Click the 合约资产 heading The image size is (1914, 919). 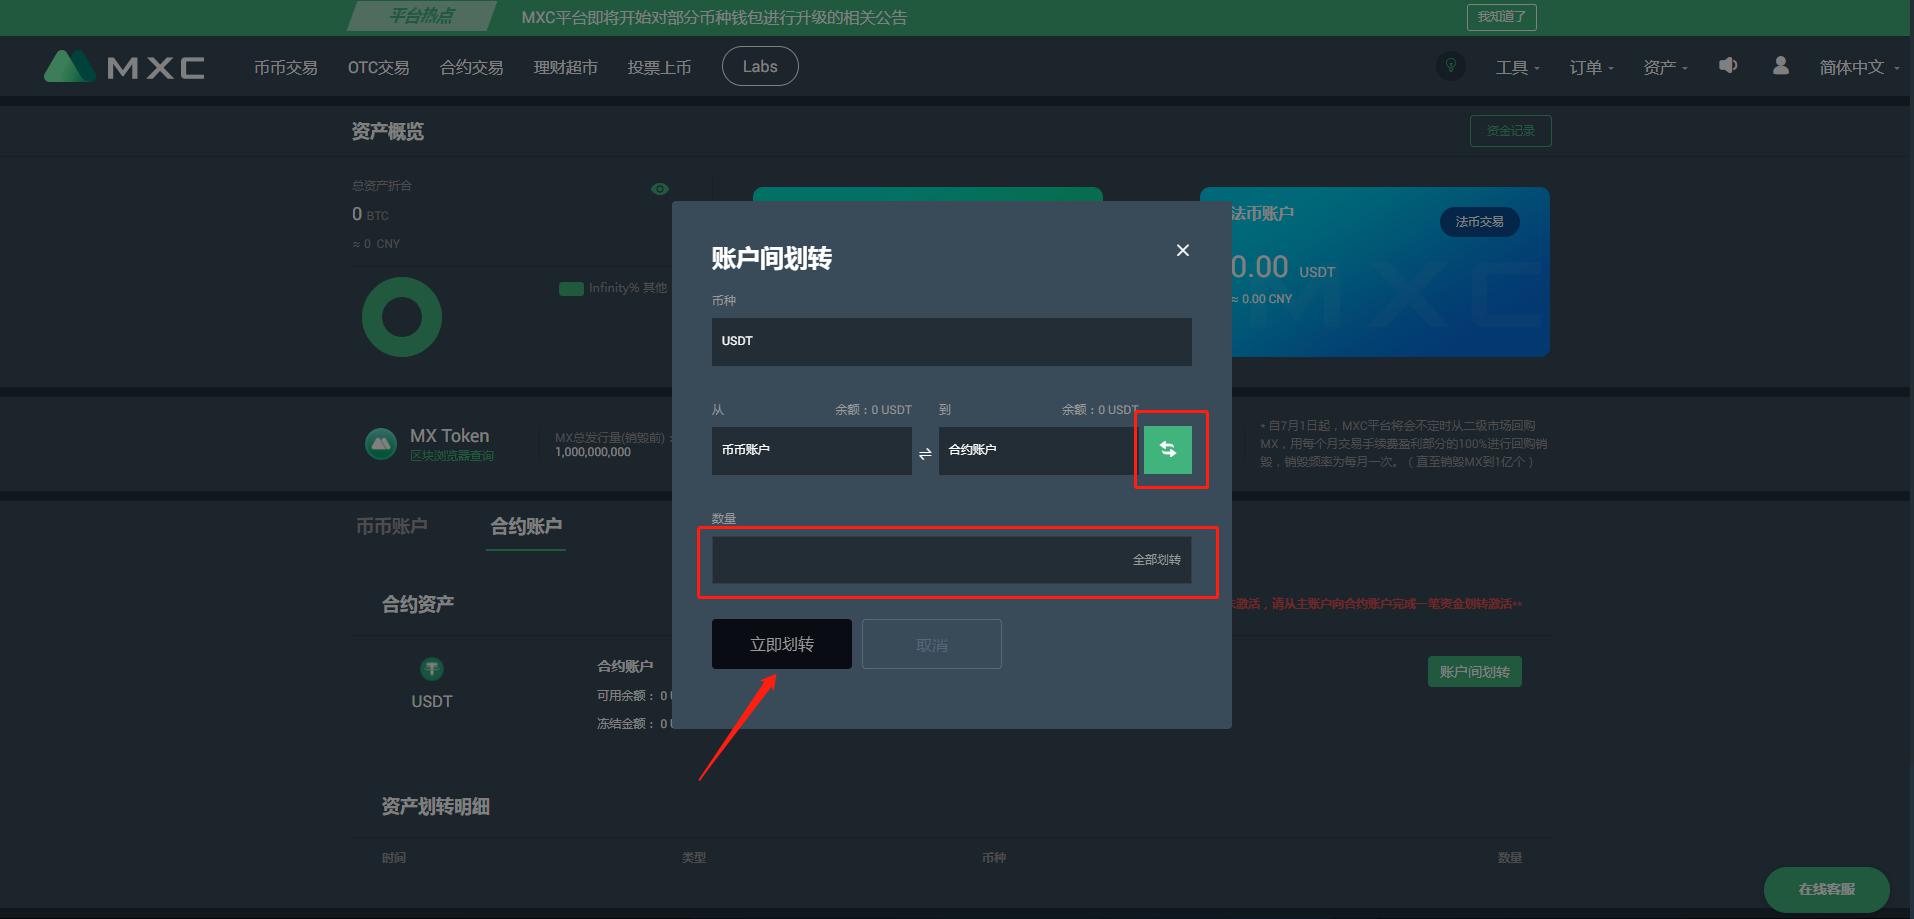(418, 604)
